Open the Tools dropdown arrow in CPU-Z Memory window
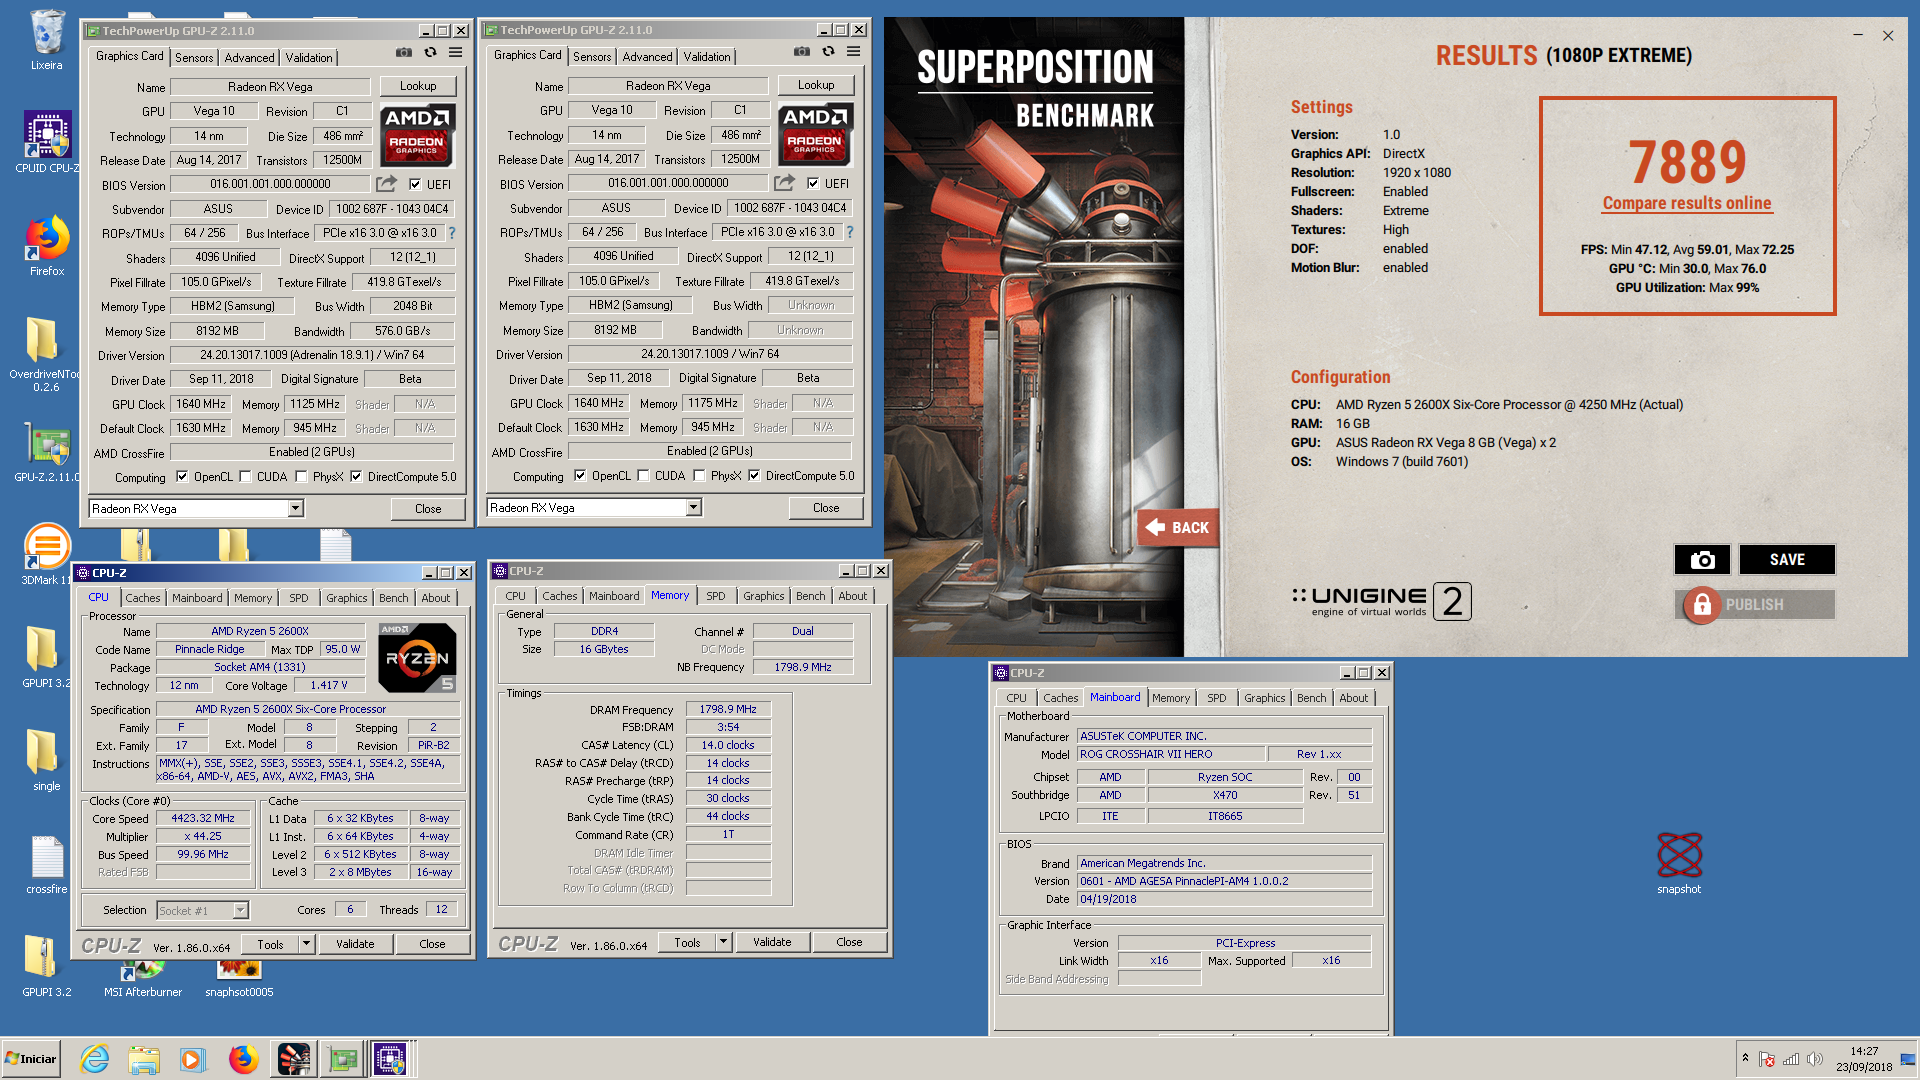This screenshot has width=1920, height=1080. pyautogui.click(x=723, y=942)
